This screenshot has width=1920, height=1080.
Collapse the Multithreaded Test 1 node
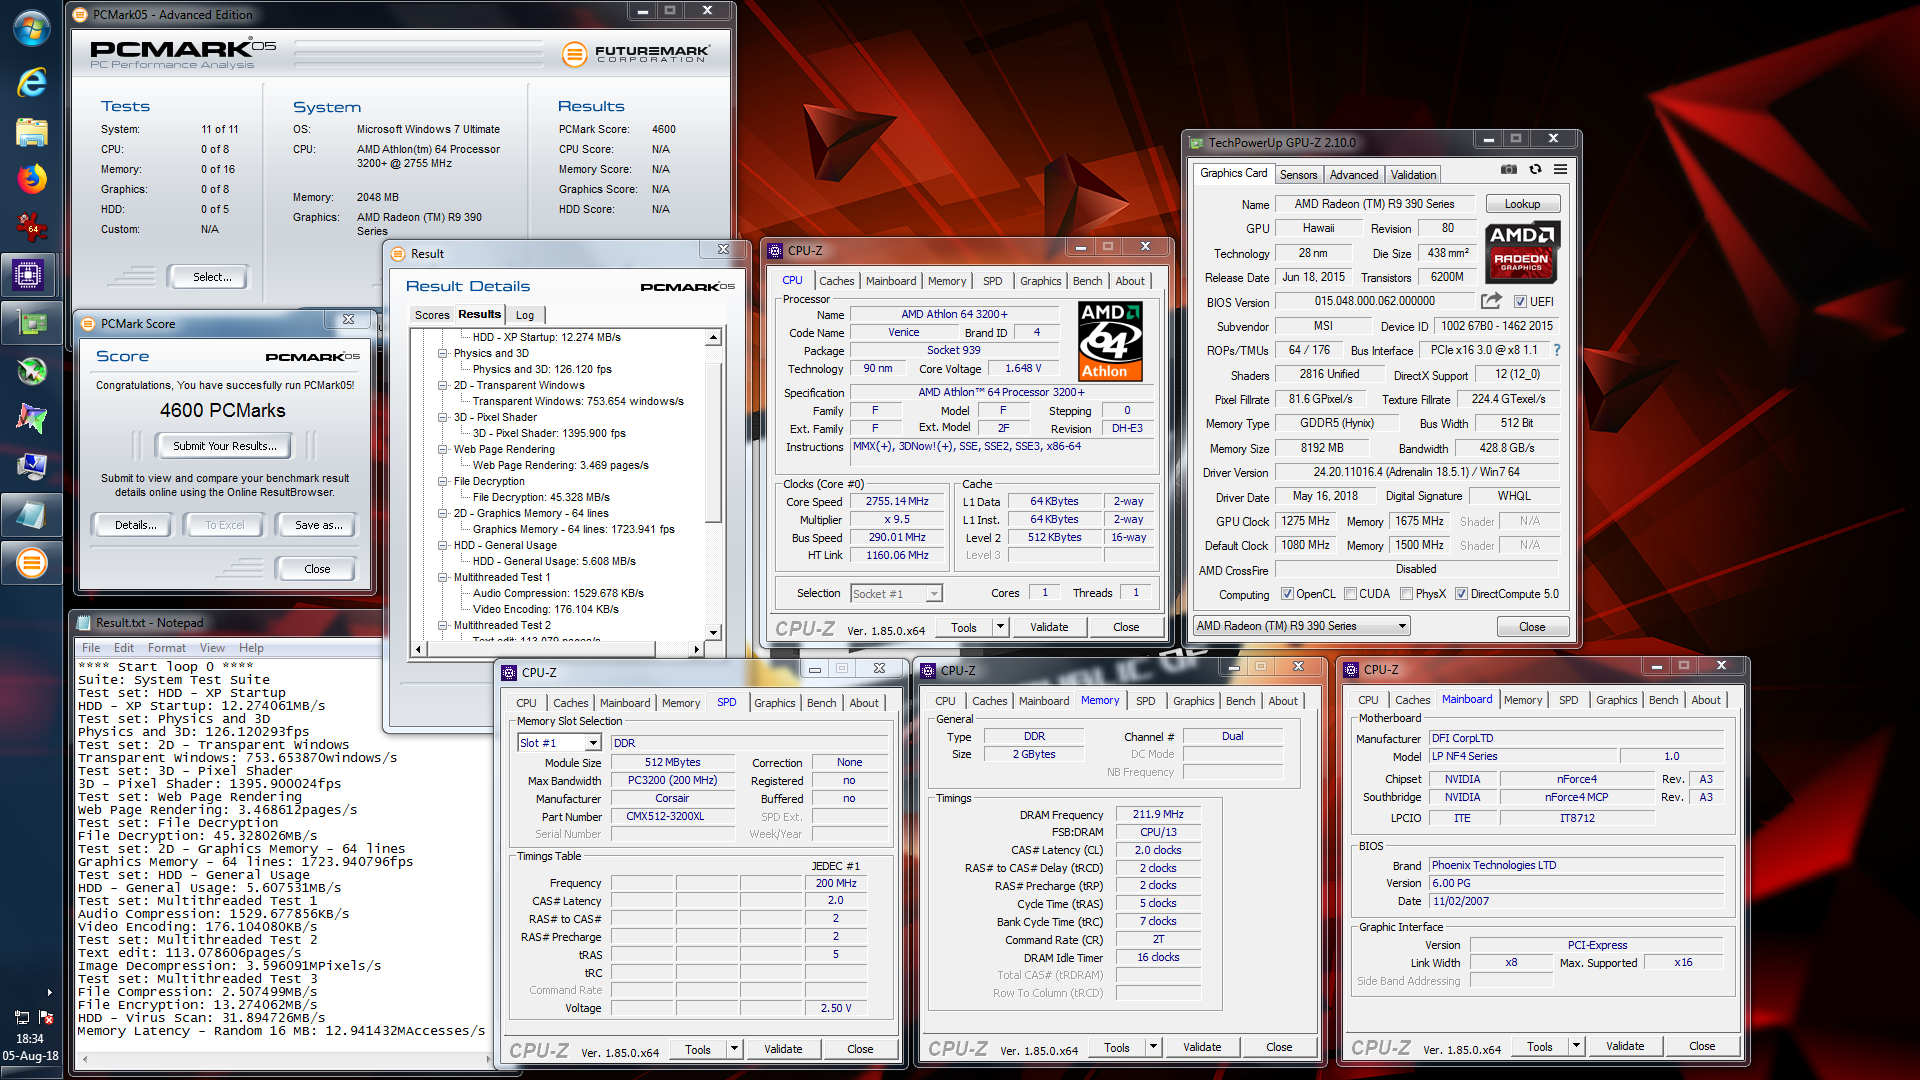[442, 577]
